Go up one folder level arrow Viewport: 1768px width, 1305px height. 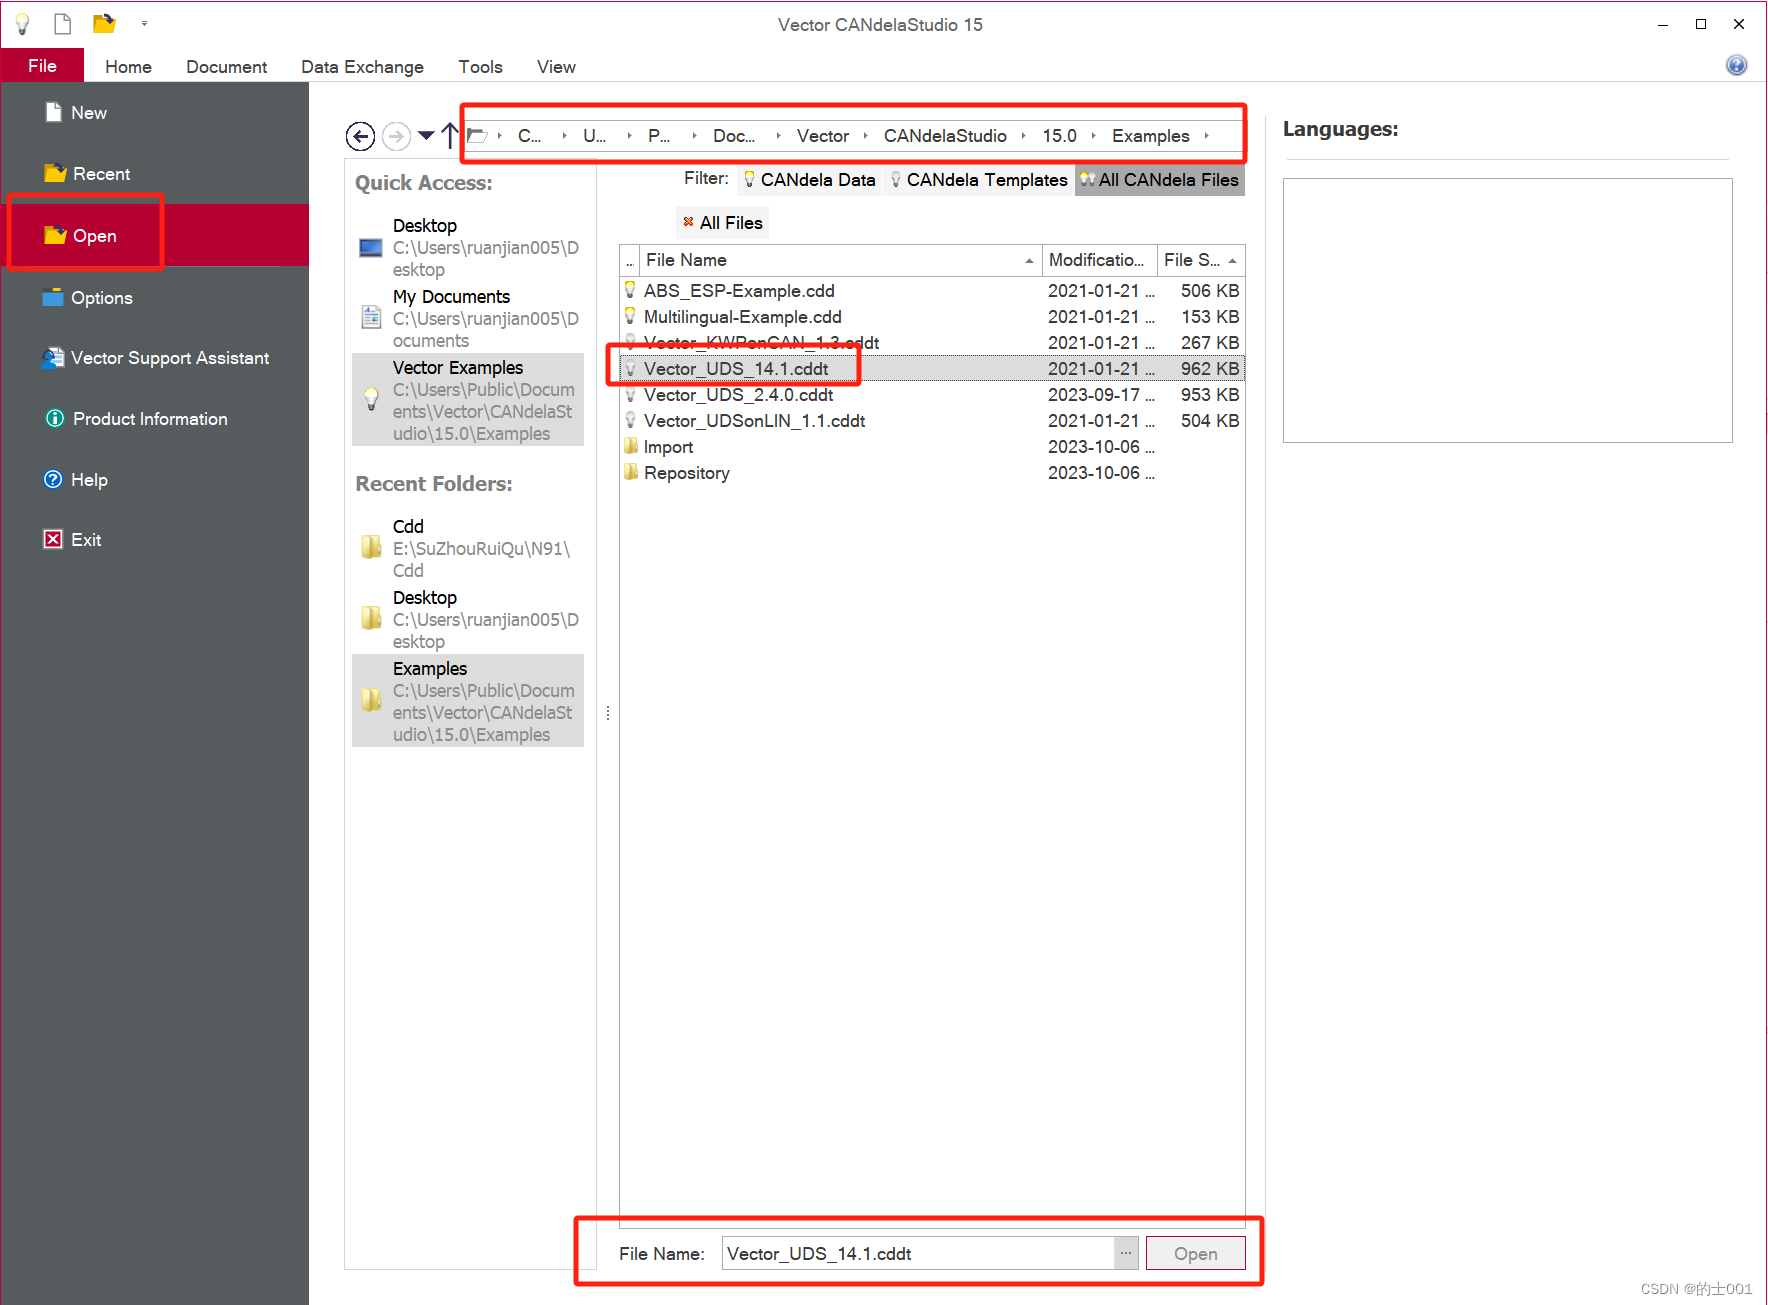coord(449,135)
